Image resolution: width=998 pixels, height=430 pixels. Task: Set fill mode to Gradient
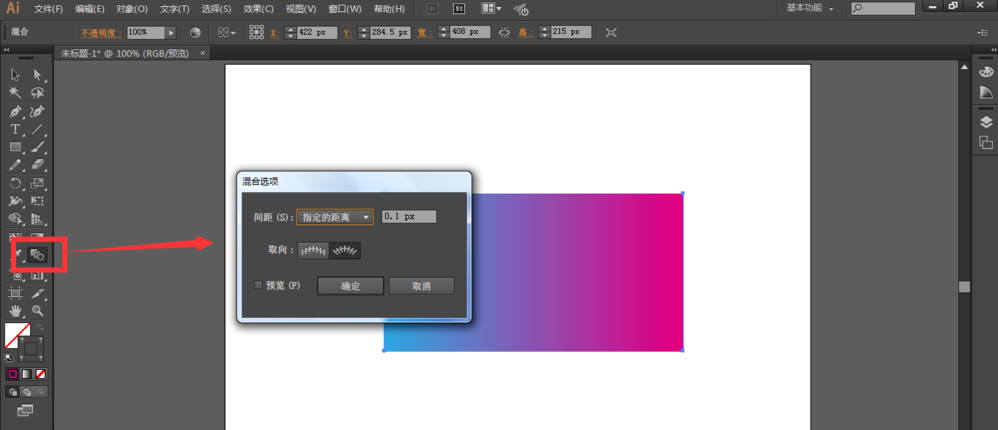26,374
